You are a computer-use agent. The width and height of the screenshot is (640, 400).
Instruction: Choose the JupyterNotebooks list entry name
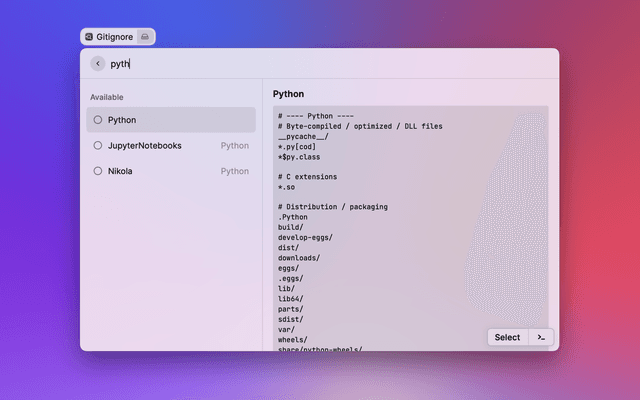(x=145, y=145)
